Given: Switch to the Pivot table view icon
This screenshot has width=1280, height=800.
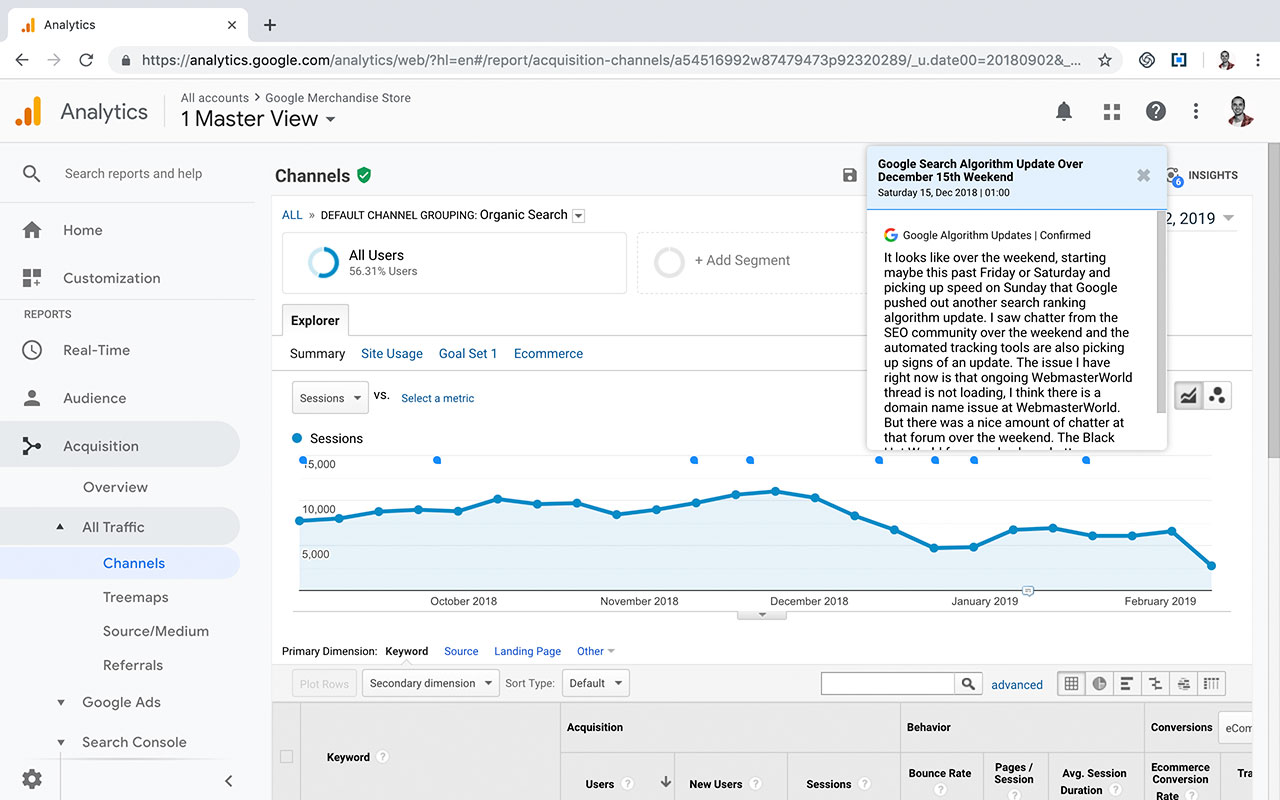Looking at the screenshot, I should (1211, 684).
